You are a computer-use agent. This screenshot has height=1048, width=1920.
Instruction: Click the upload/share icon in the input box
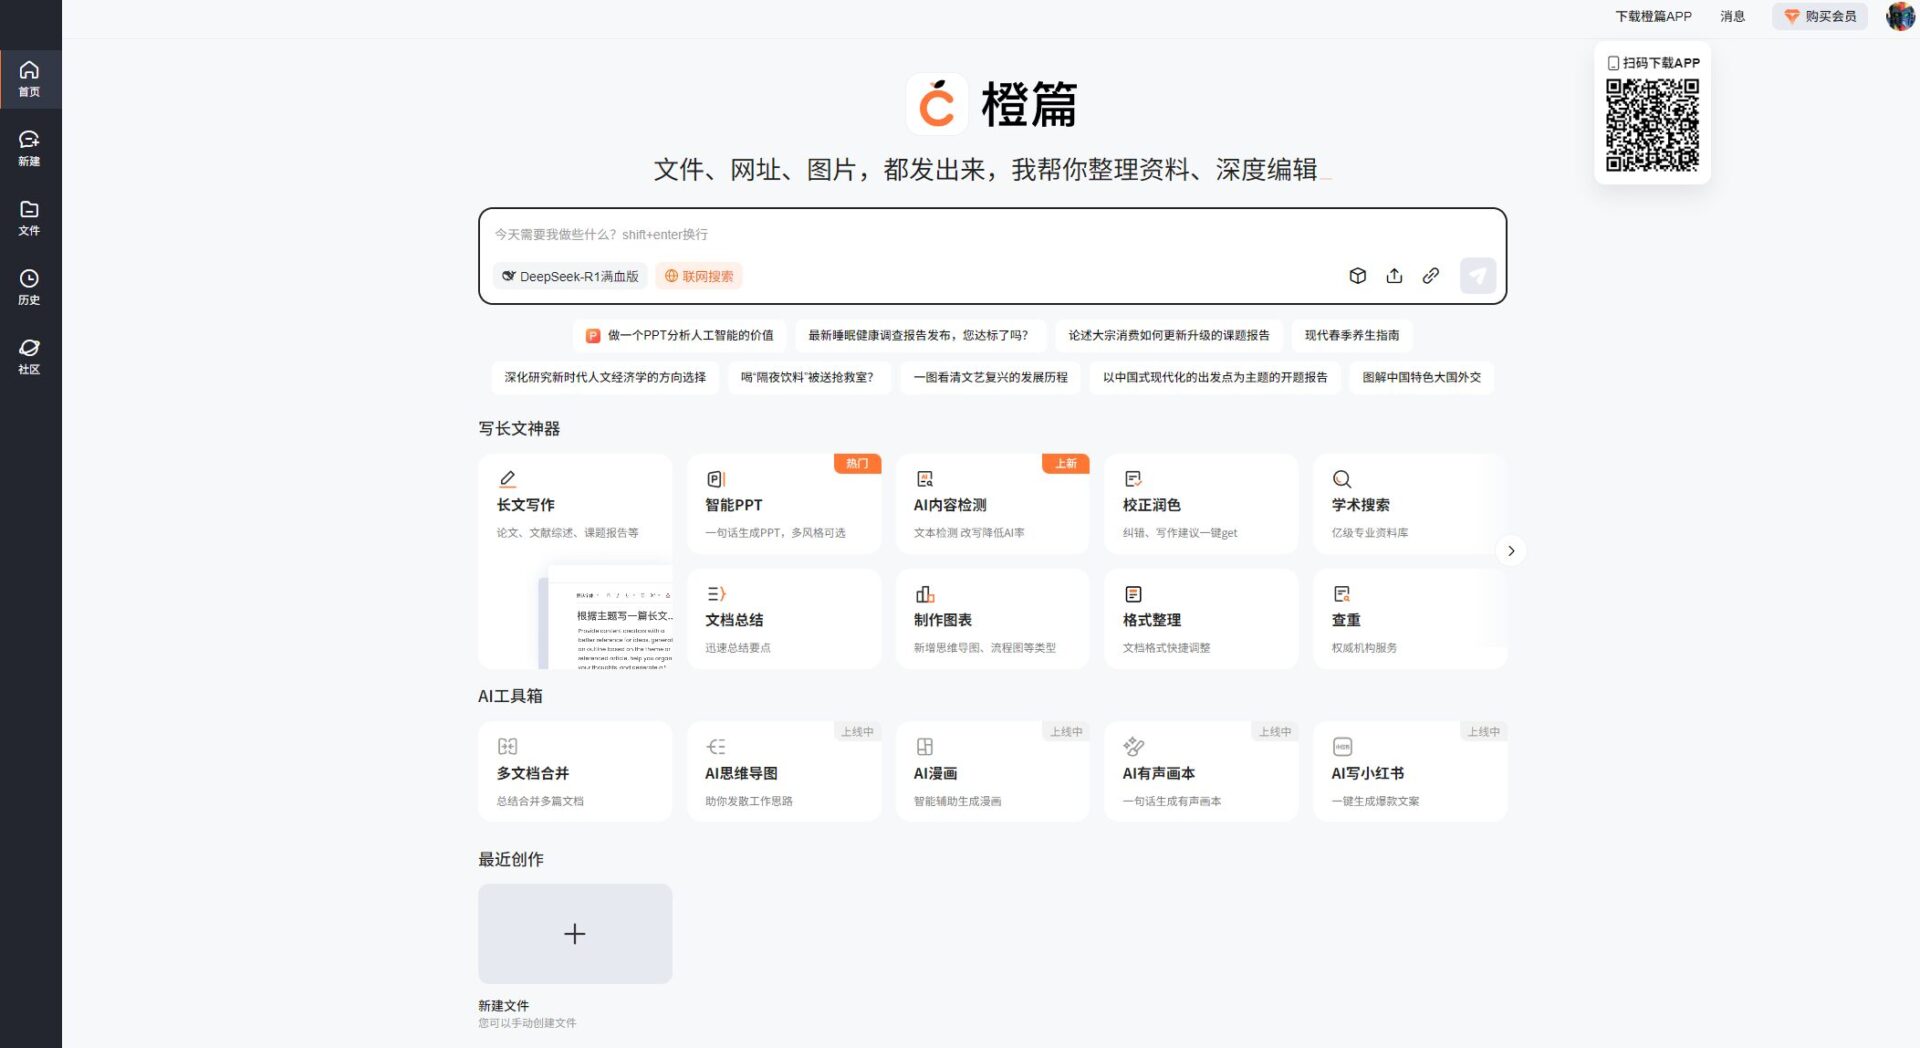(x=1394, y=275)
